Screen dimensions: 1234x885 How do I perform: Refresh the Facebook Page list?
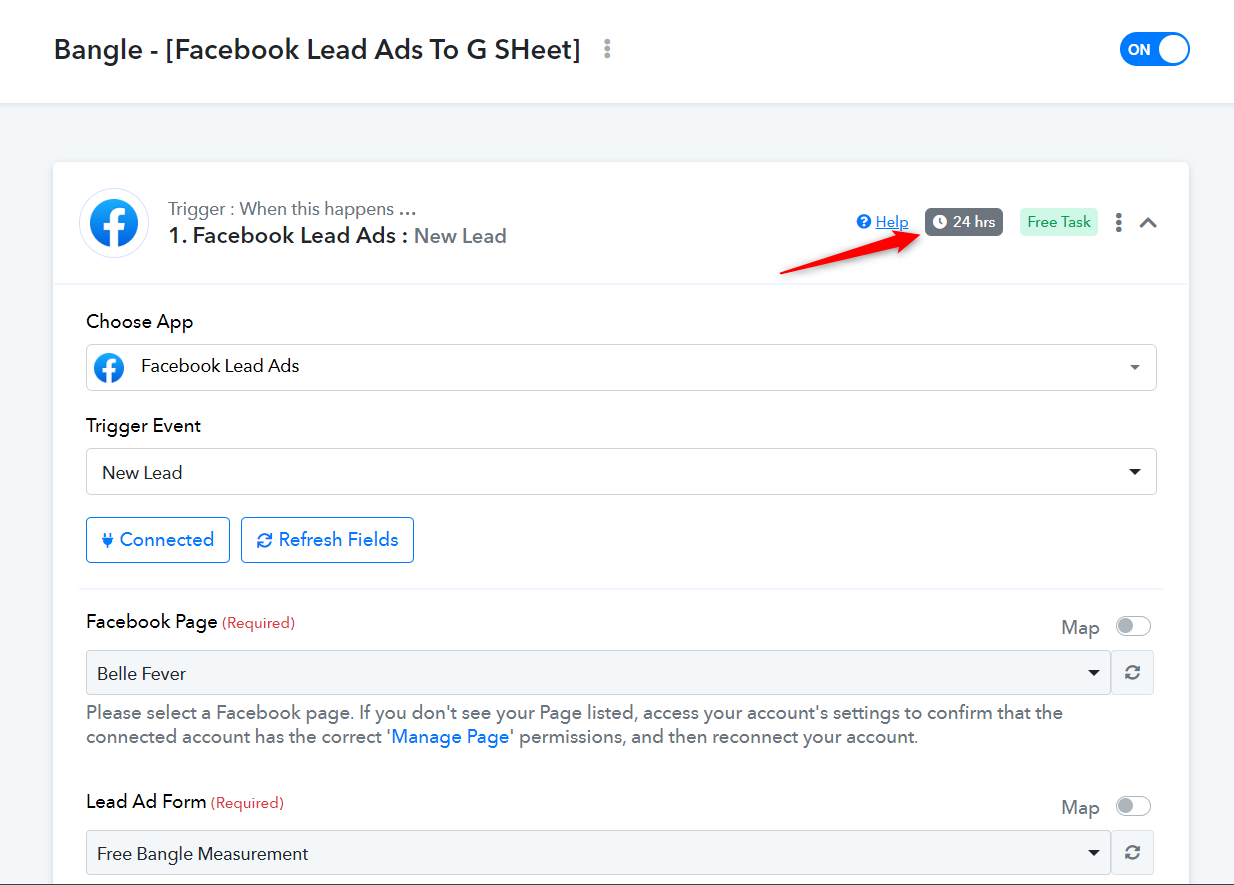coord(1132,673)
